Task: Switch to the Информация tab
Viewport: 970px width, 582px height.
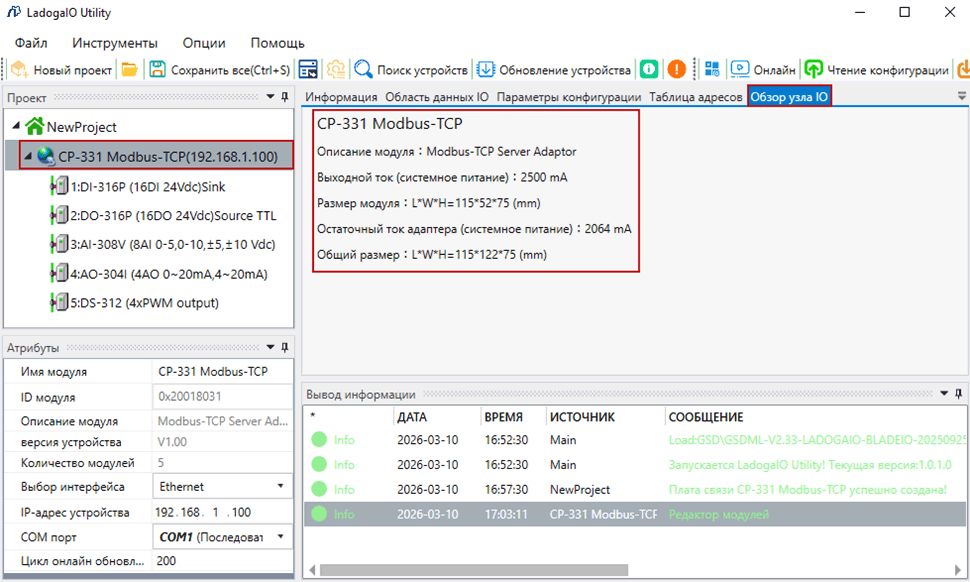Action: [341, 97]
